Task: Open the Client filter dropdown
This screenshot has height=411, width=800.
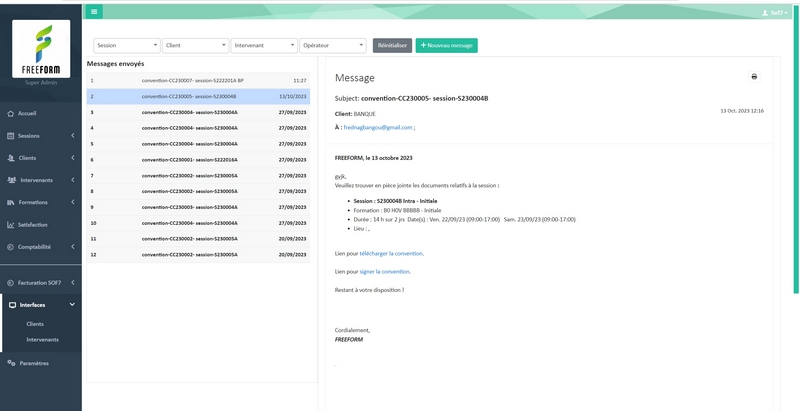Action: point(195,45)
